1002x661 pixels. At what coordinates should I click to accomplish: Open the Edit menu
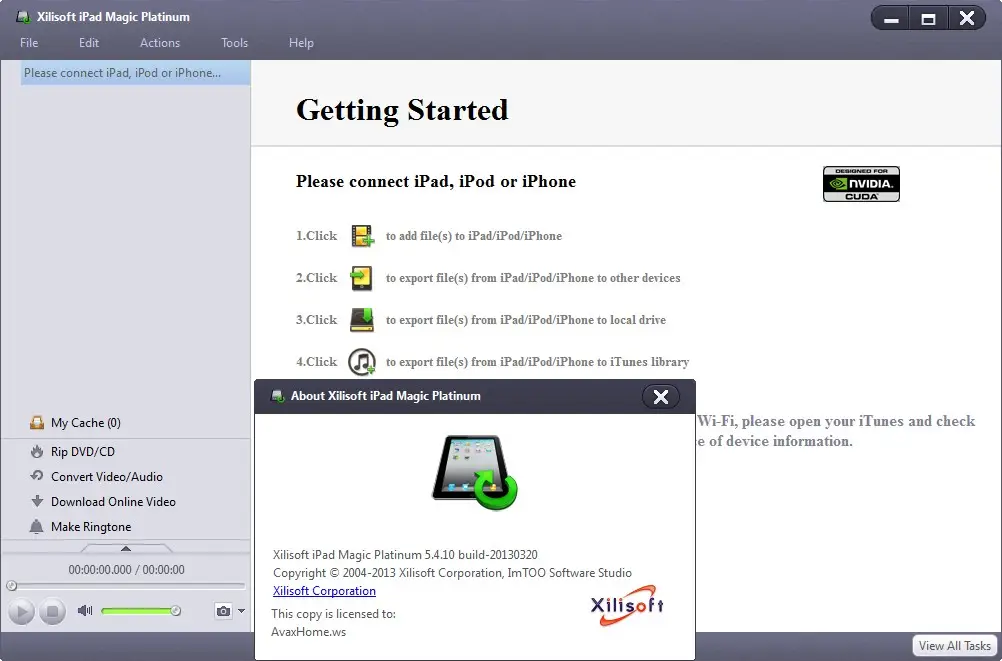point(89,43)
